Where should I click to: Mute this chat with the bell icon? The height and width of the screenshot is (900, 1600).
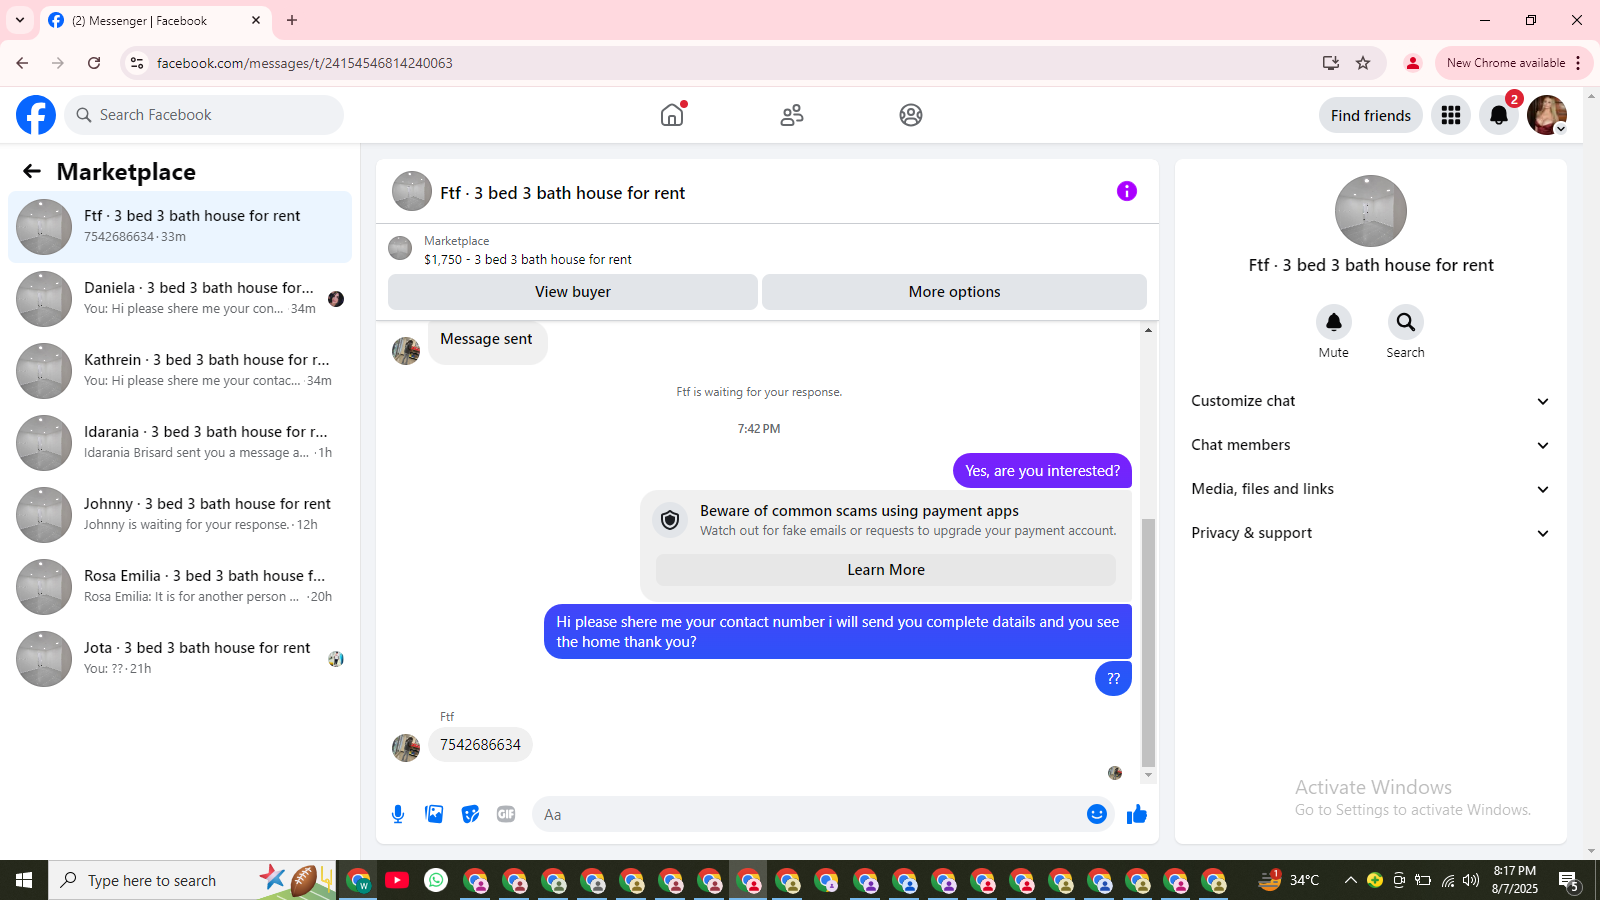click(1334, 322)
